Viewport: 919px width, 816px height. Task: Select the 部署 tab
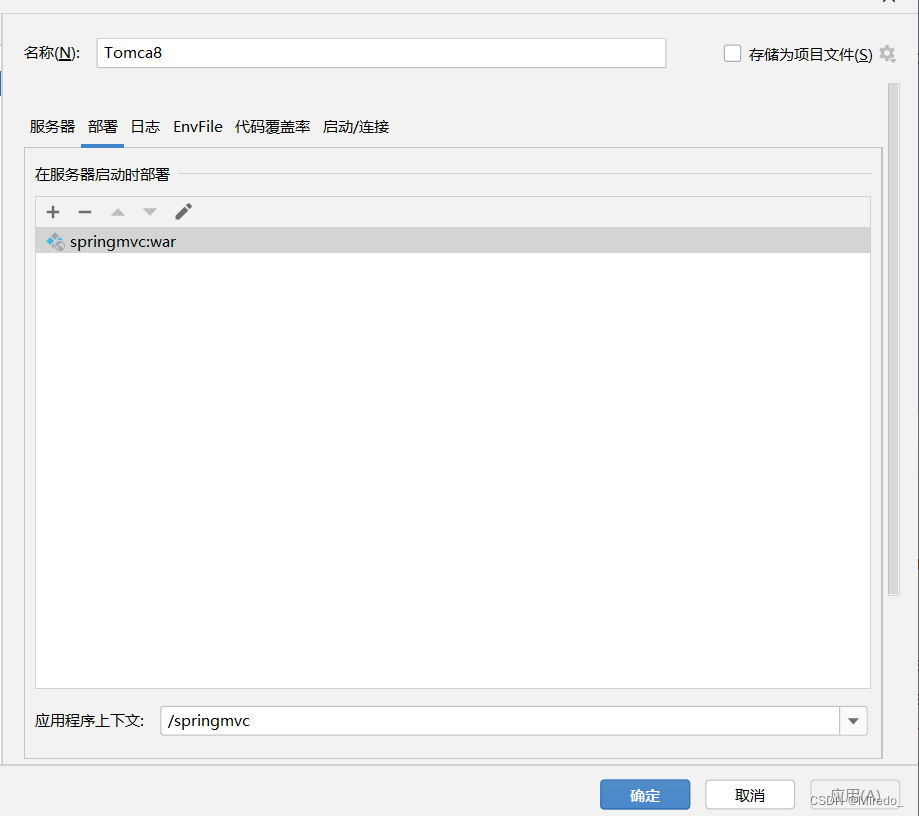point(103,127)
